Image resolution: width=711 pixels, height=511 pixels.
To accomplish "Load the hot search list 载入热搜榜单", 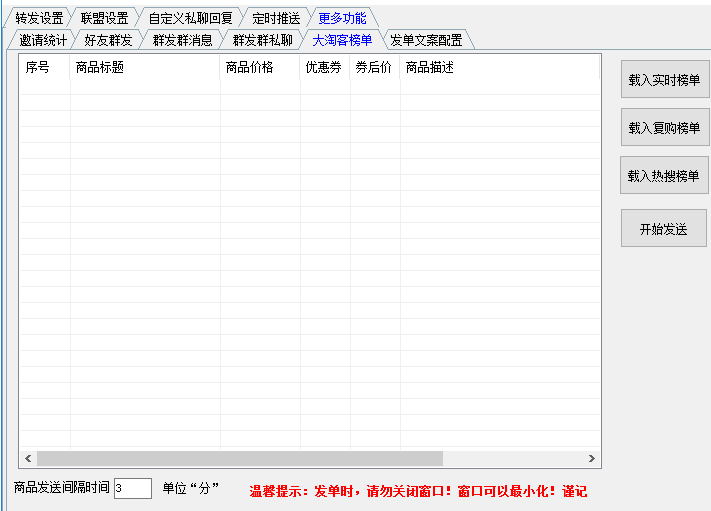I will [664, 175].
